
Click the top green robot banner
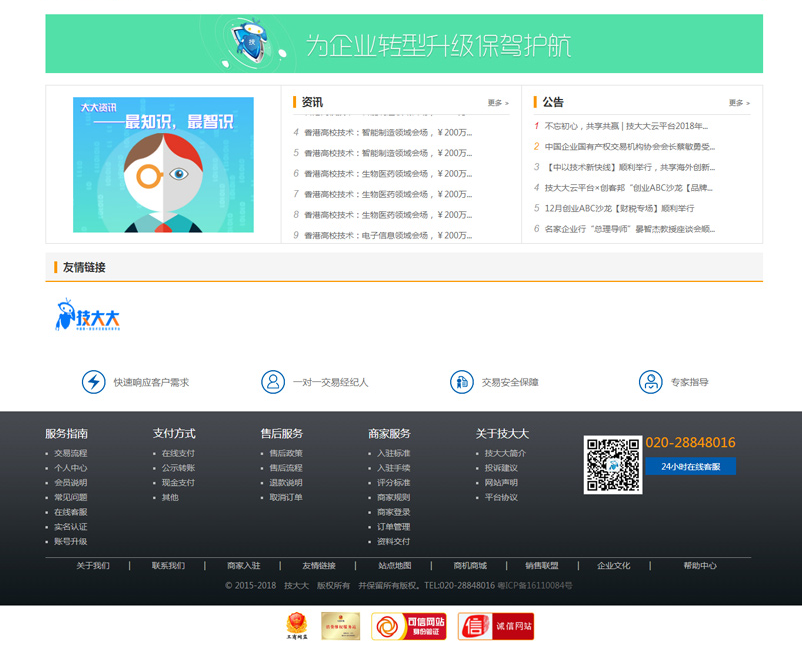click(403, 44)
